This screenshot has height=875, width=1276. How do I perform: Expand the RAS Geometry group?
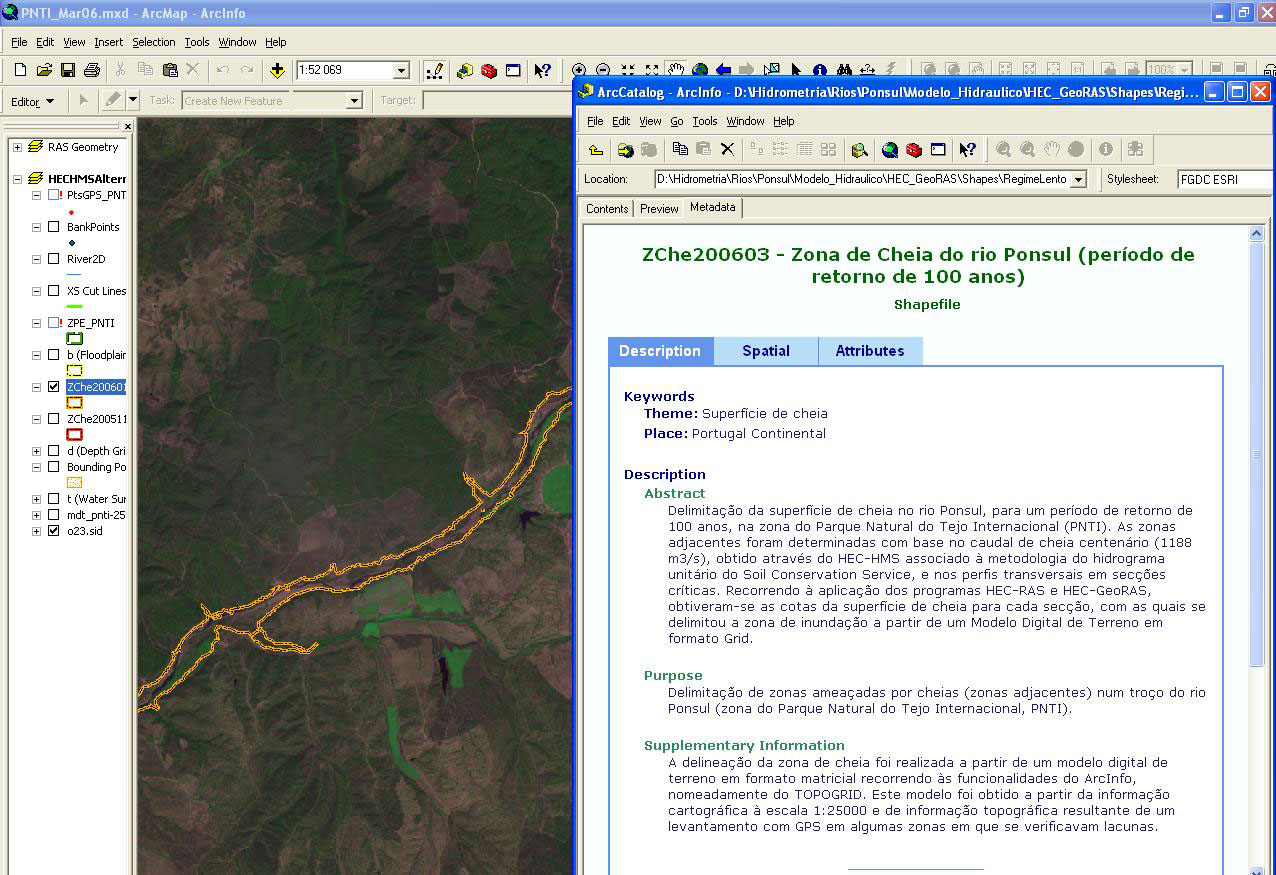17,147
